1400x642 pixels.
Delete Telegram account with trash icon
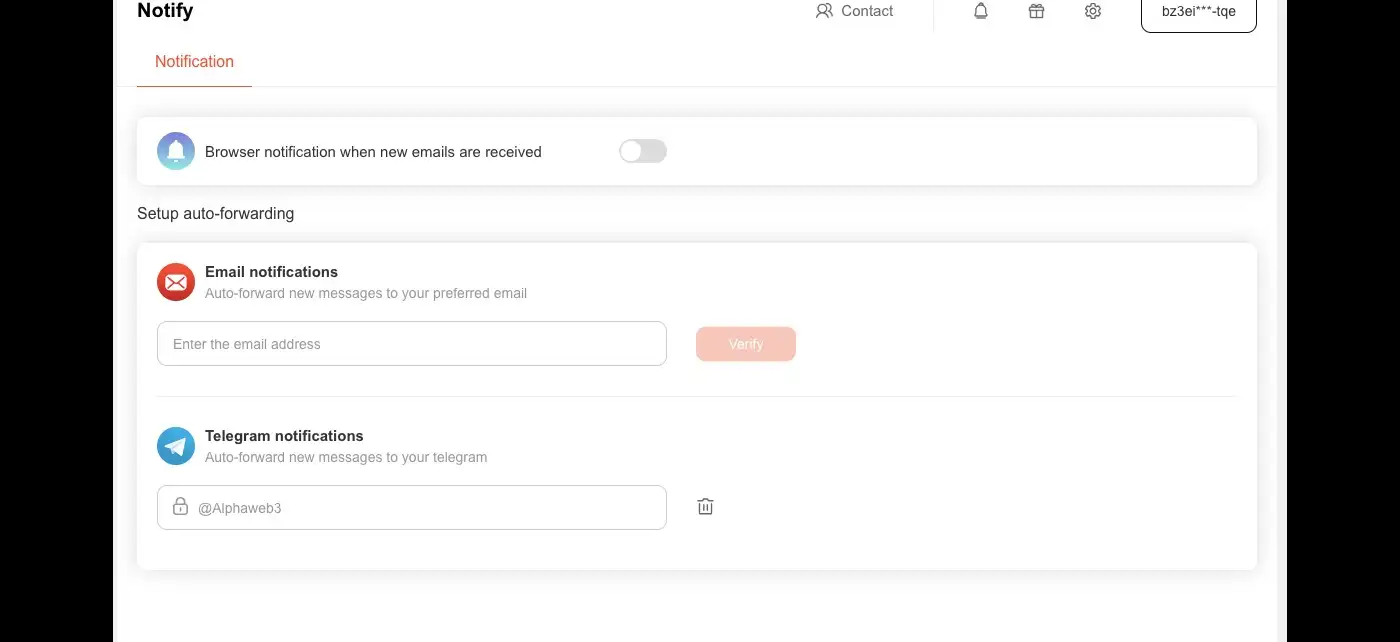[x=705, y=507]
